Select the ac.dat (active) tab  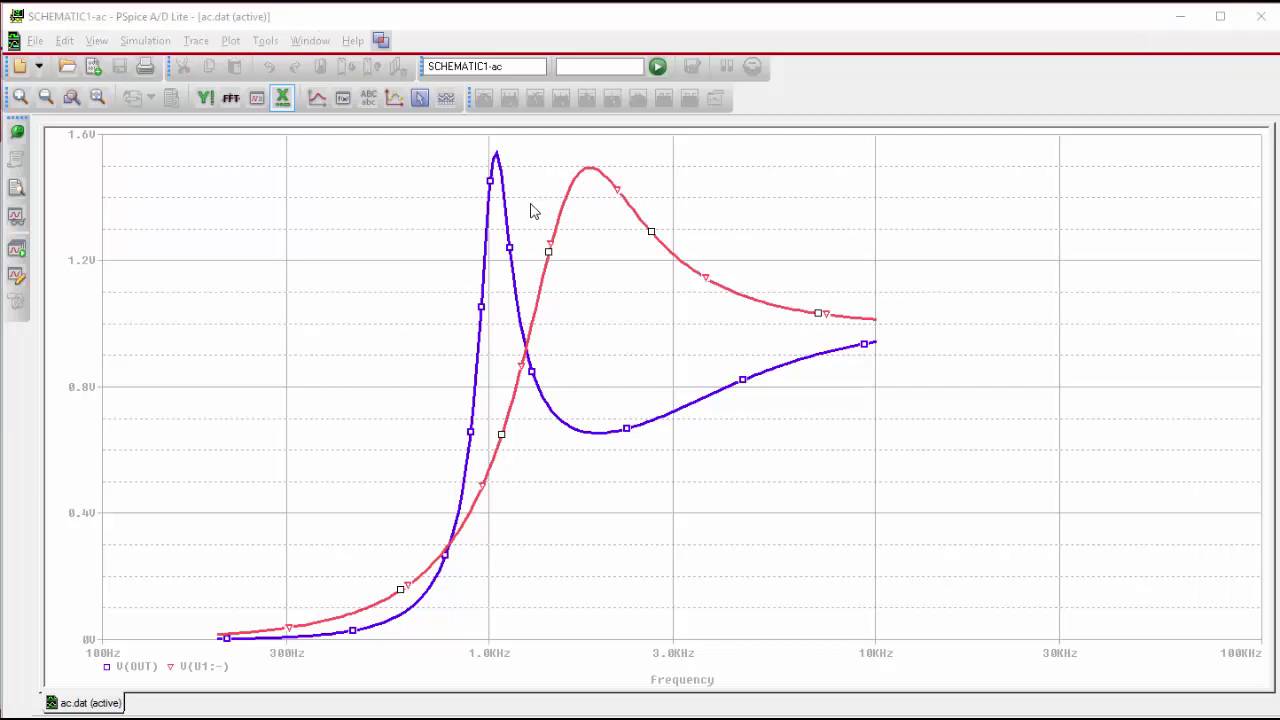[83, 703]
